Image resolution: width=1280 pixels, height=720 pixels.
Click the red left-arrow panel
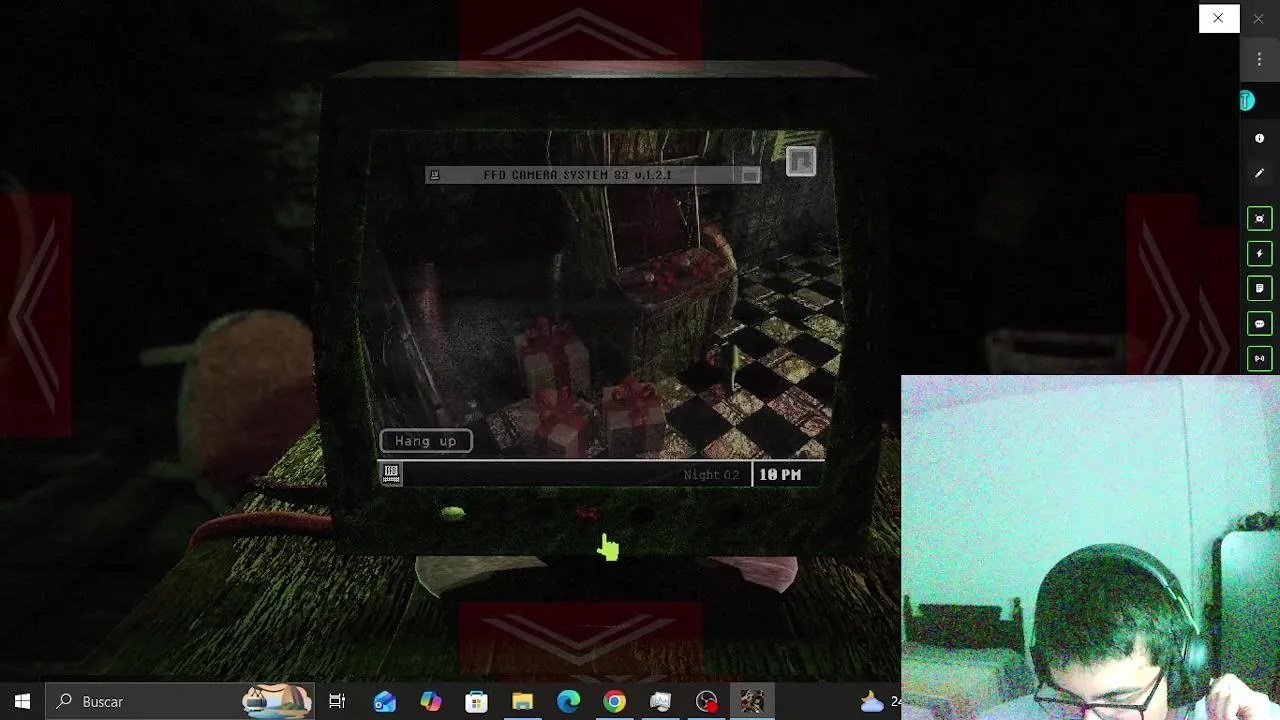(35, 315)
